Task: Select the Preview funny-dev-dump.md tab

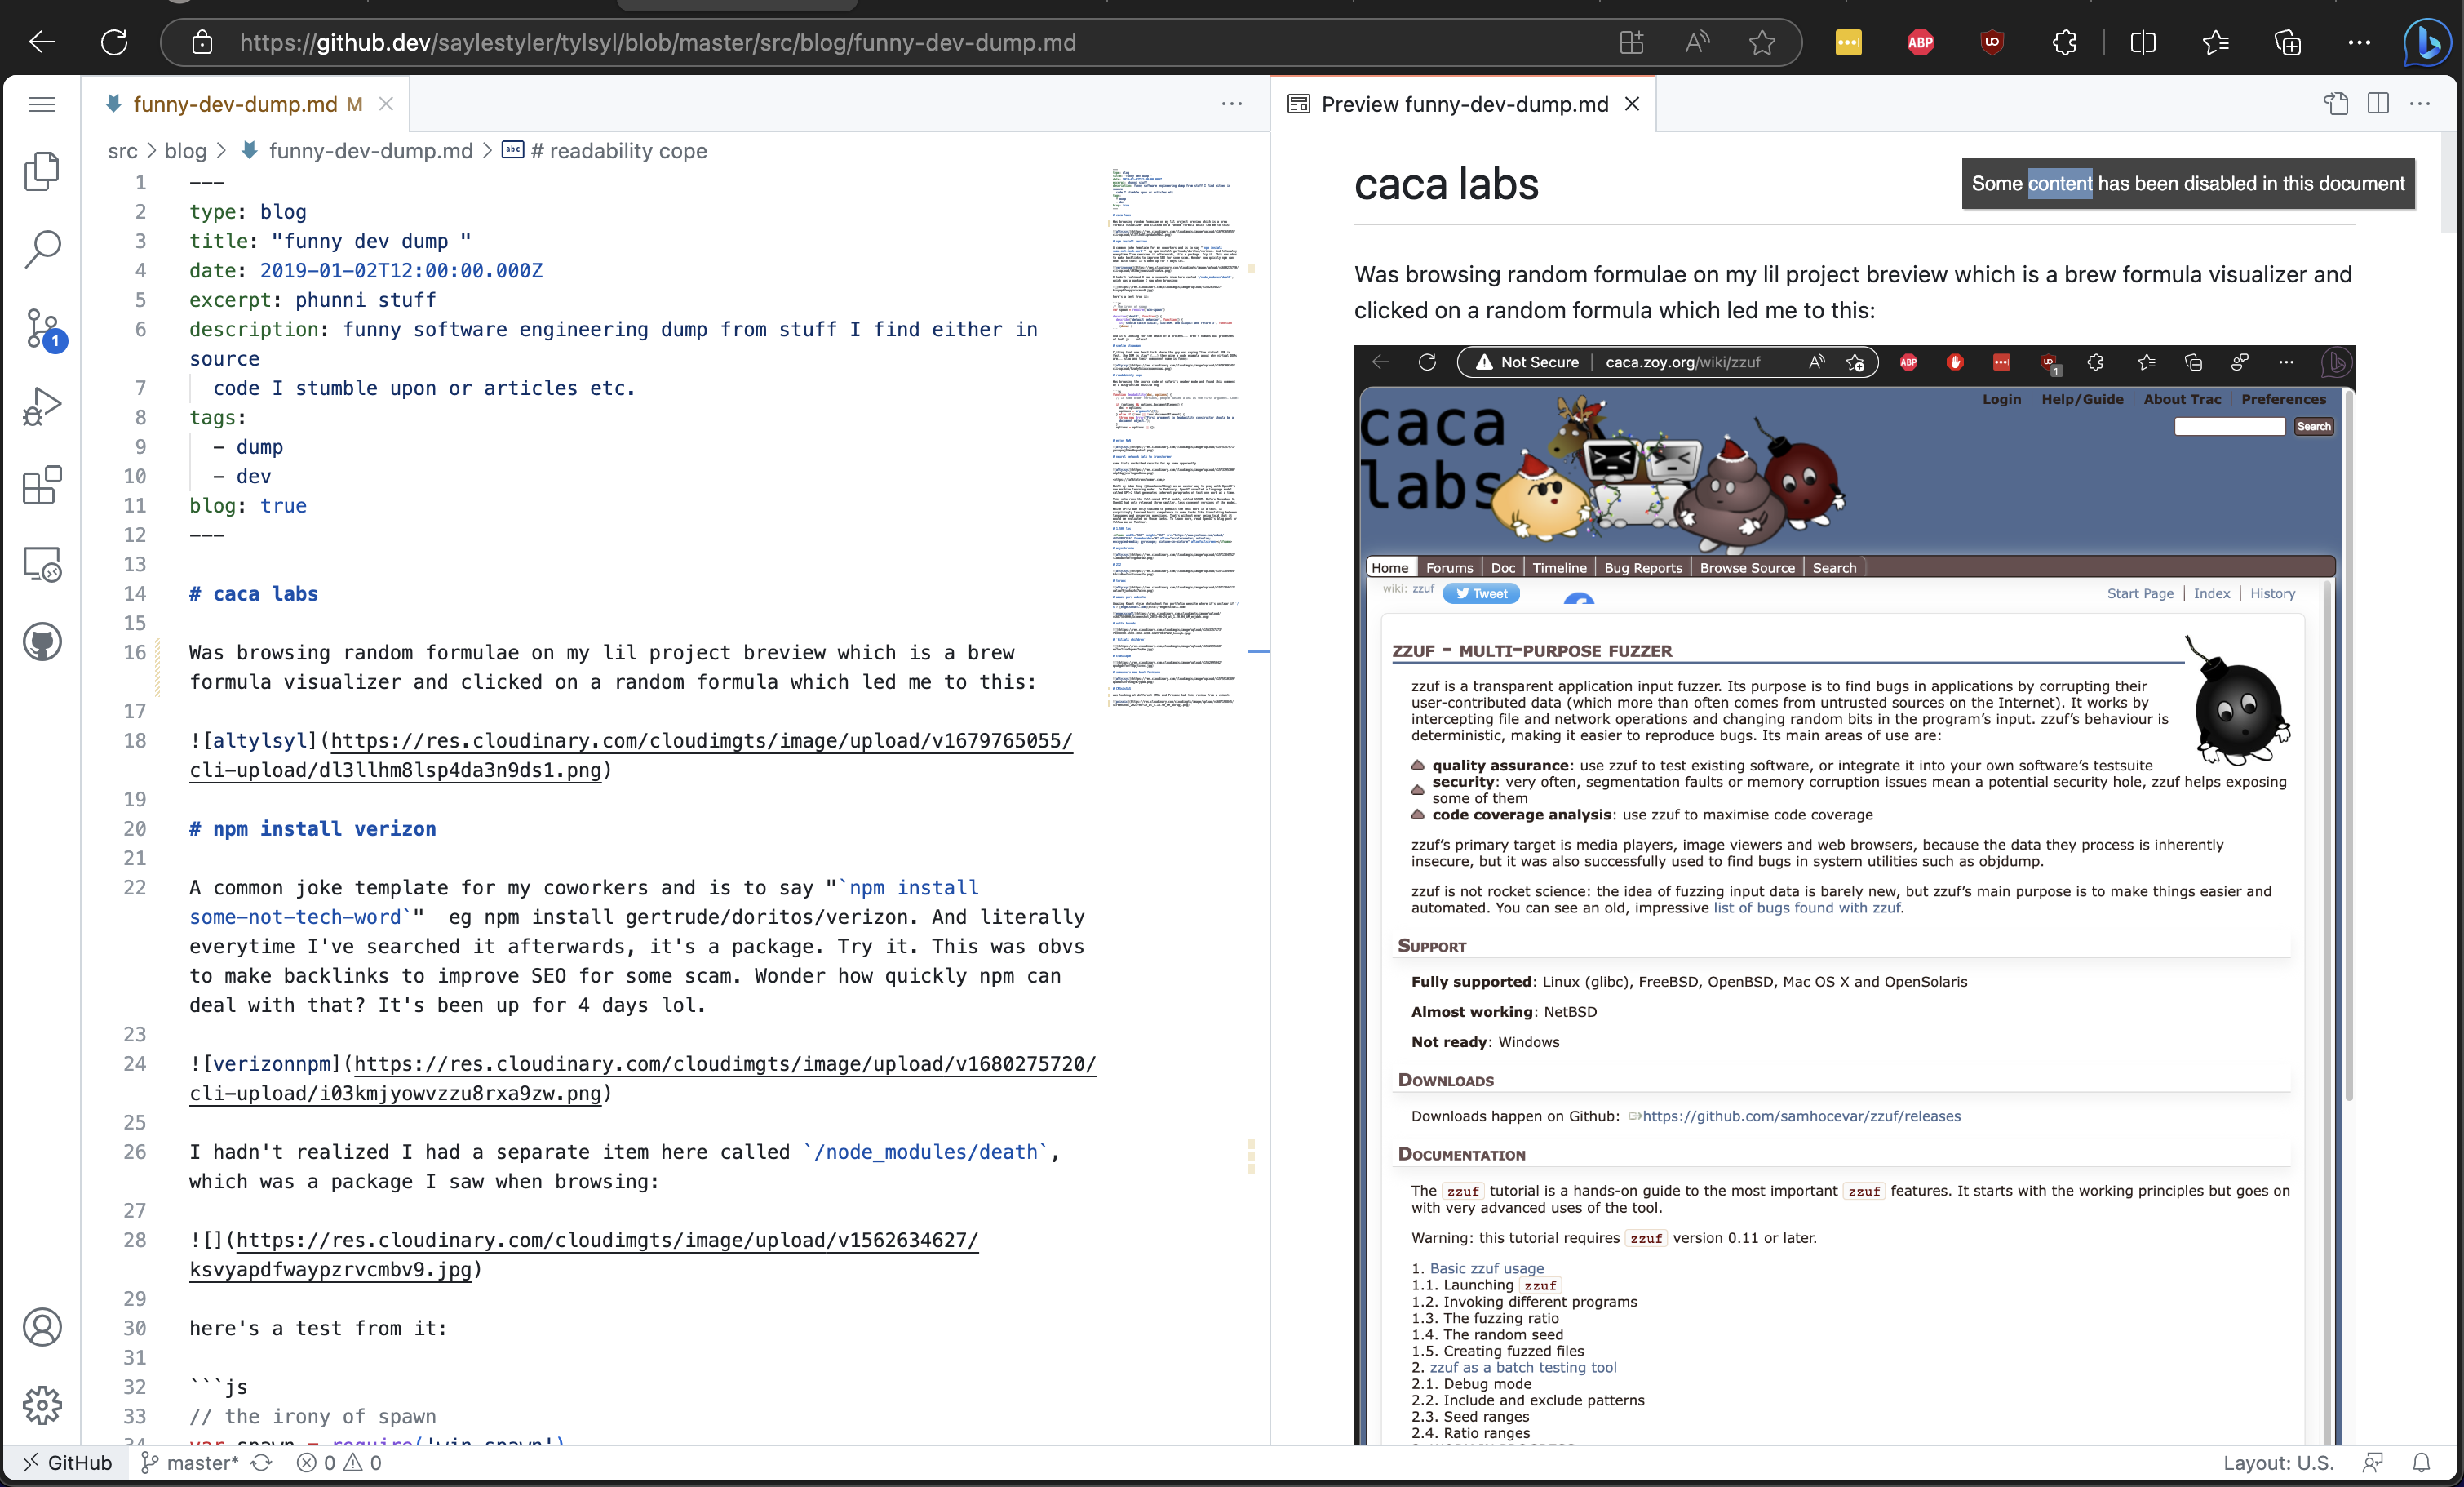Action: pyautogui.click(x=1464, y=104)
